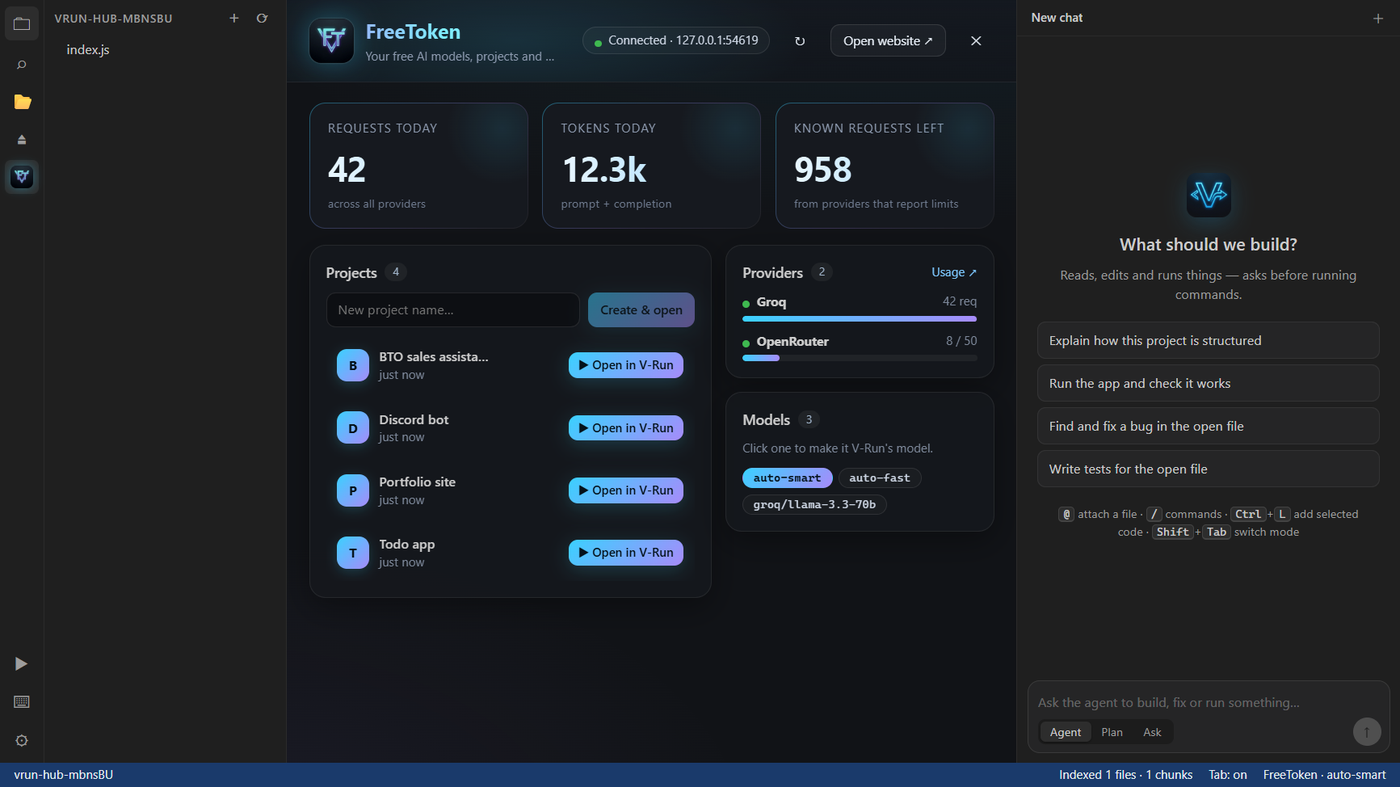Screen dimensions: 1400x787
Task: Choose the groq/llama-3.3-70b model chip
Action: tap(815, 505)
